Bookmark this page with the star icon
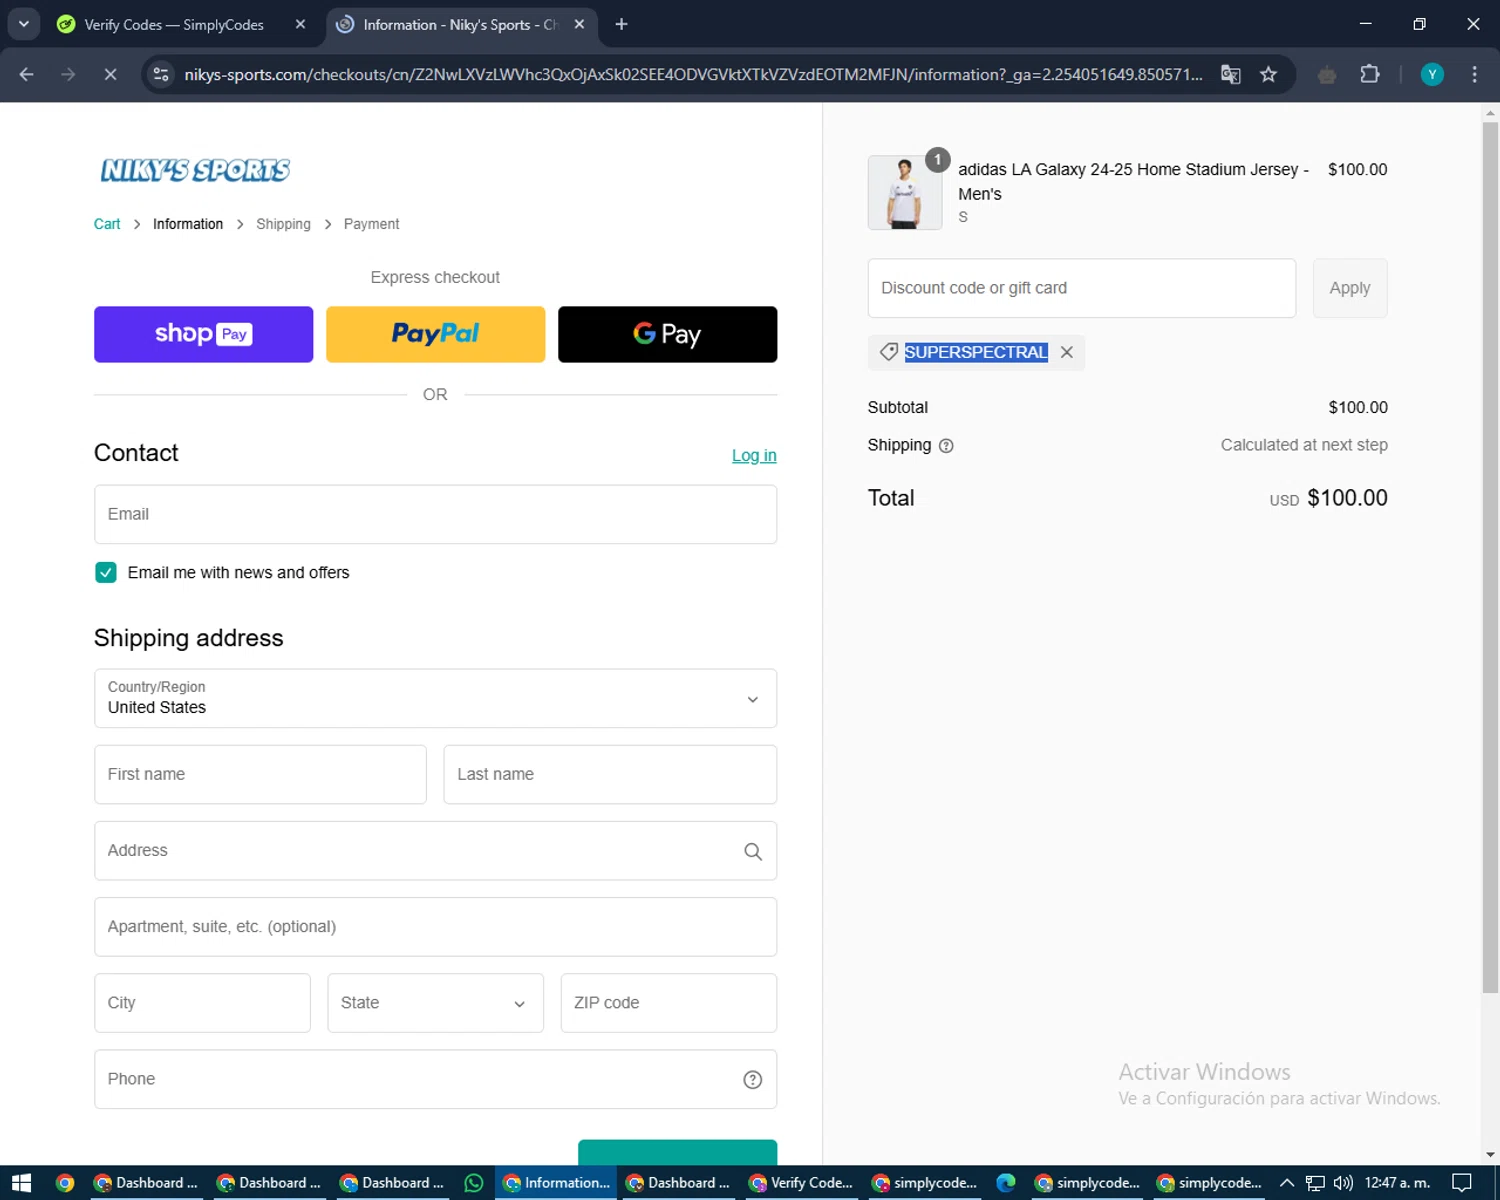Screen dimensions: 1500x1200 (1268, 75)
